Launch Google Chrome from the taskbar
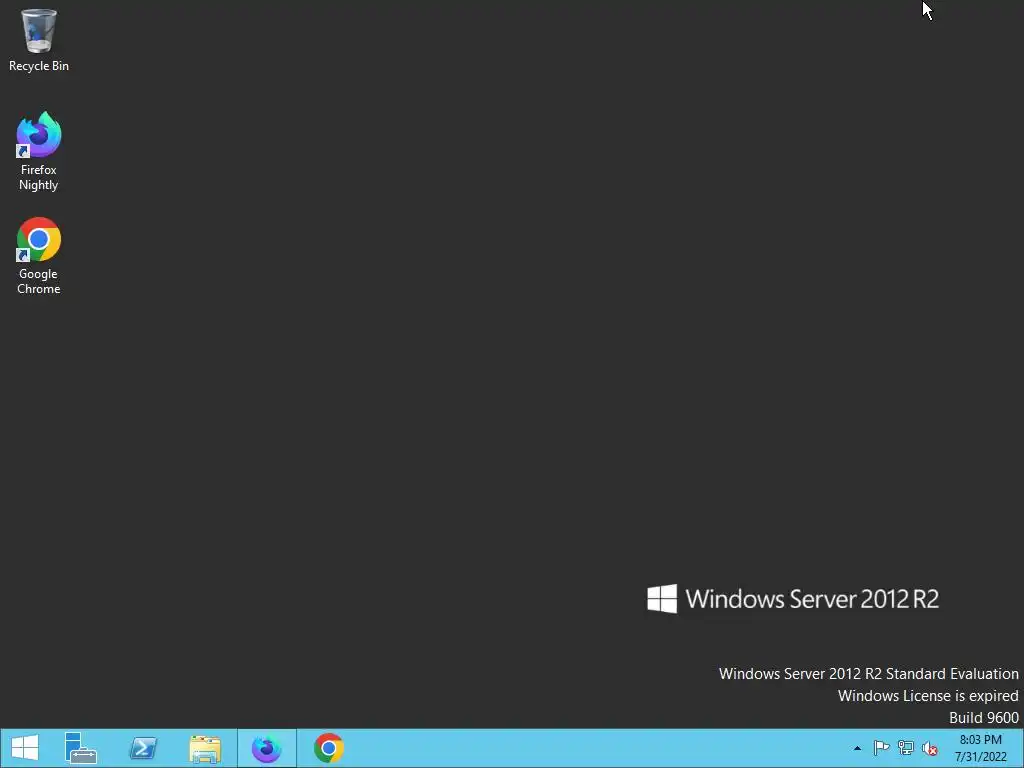Image resolution: width=1024 pixels, height=768 pixels. [328, 748]
